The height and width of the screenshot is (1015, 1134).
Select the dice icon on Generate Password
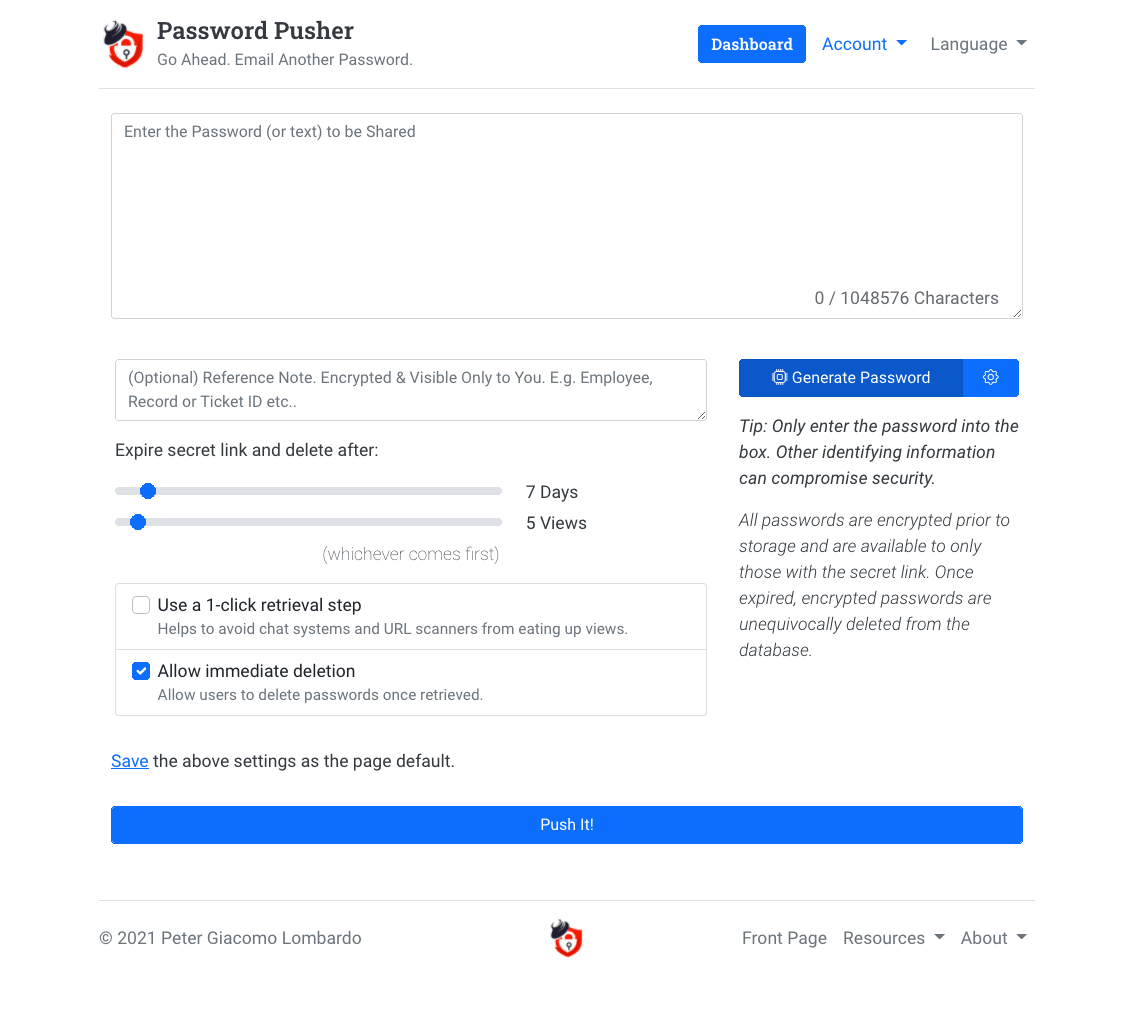pos(779,378)
